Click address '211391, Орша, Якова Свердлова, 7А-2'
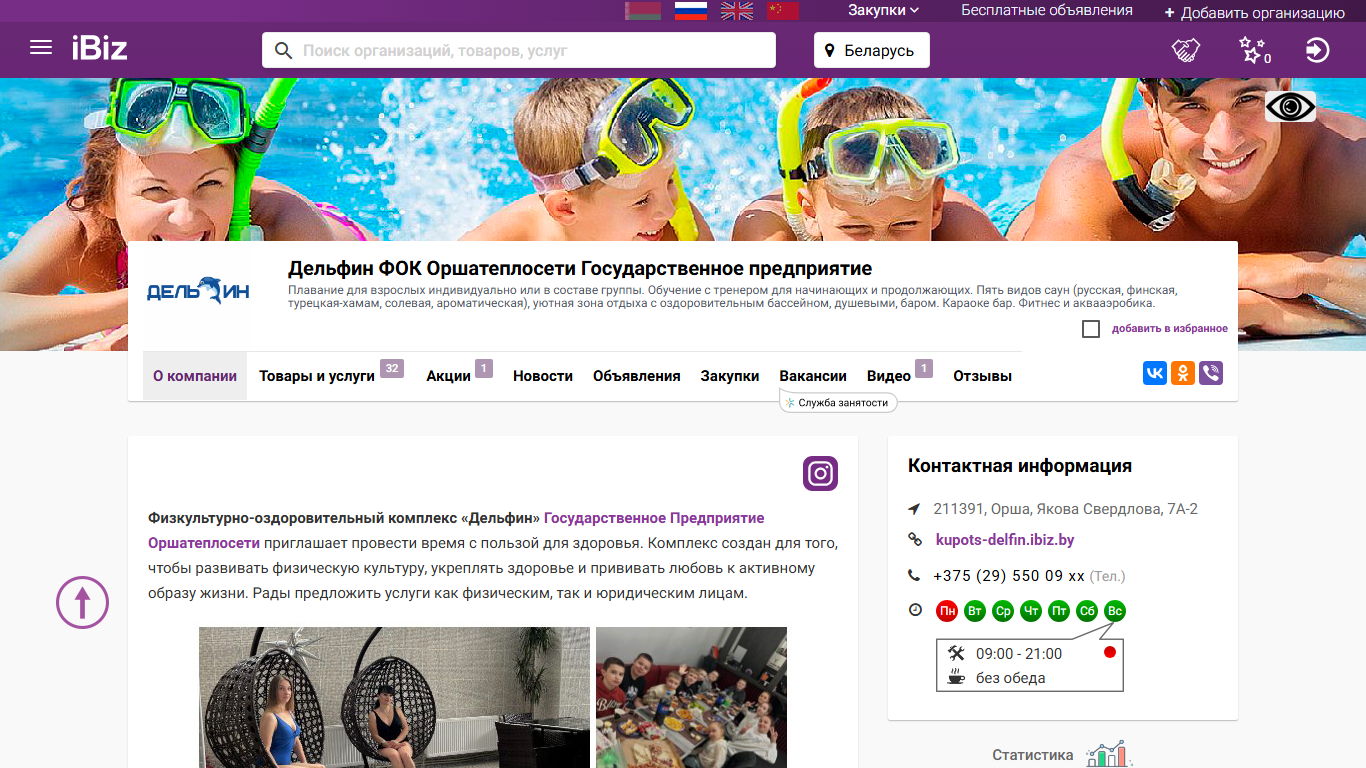The height and width of the screenshot is (768, 1366). [1066, 509]
